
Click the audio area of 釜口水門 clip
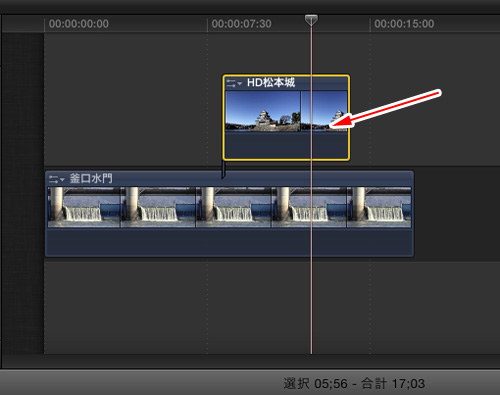coord(229,242)
